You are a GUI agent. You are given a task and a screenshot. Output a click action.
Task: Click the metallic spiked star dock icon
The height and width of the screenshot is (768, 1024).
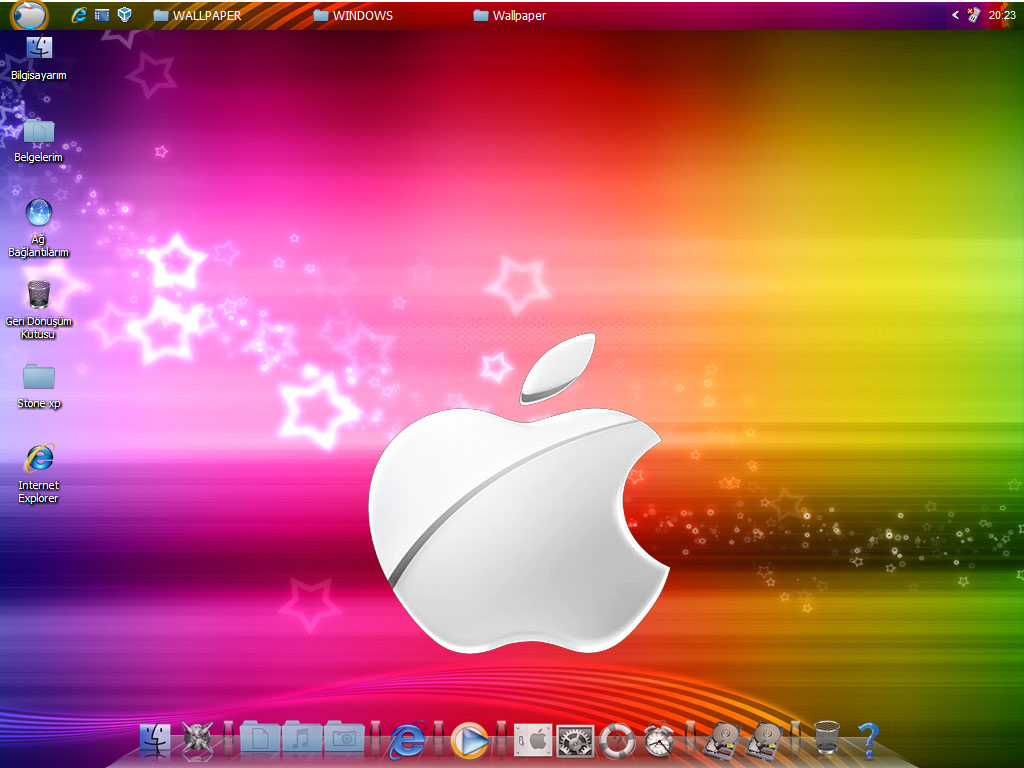pos(197,740)
